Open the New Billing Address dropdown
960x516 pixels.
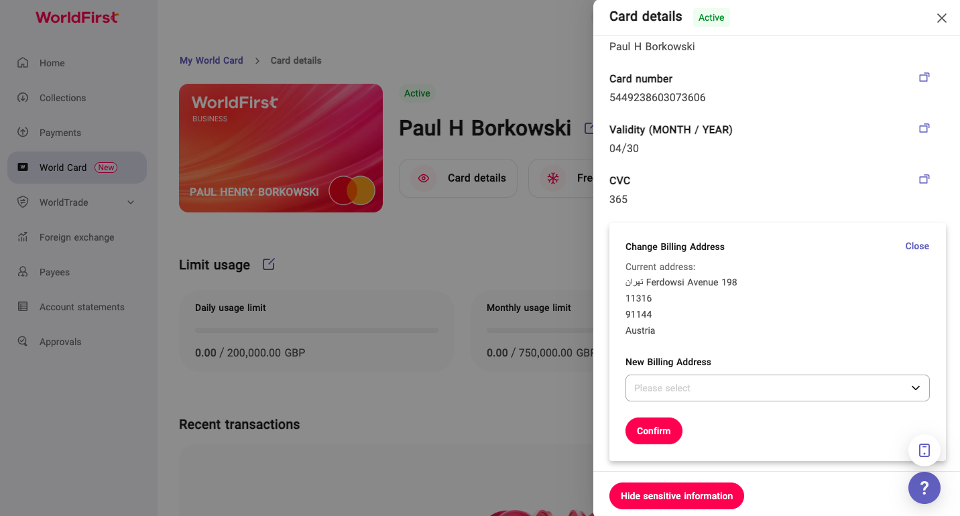(x=777, y=388)
